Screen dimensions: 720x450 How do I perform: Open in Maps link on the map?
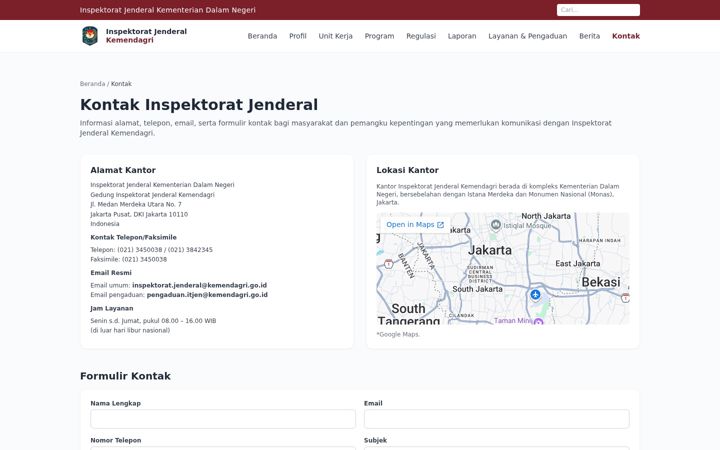[415, 225]
